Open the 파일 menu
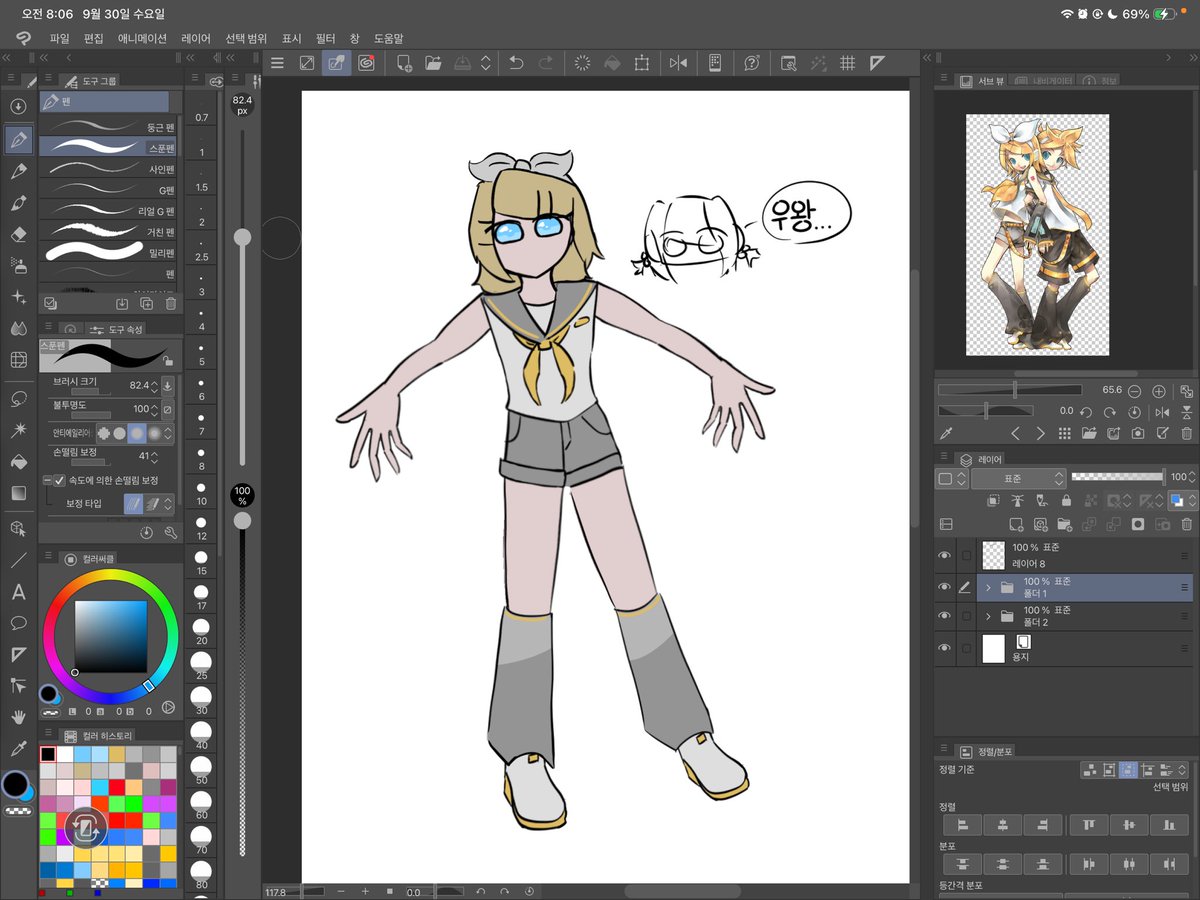The image size is (1200, 900). (x=59, y=38)
